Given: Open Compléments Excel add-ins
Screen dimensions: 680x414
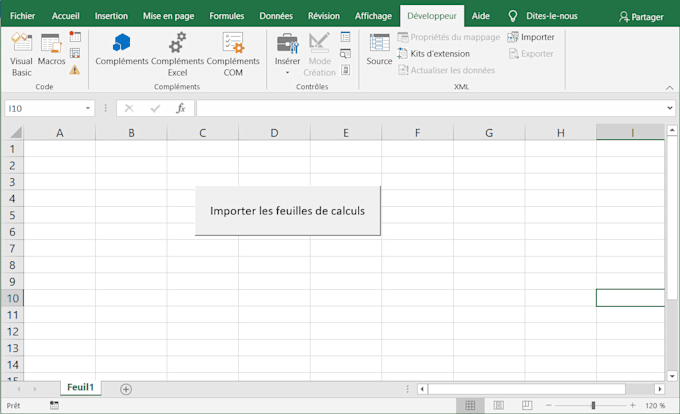Looking at the screenshot, I should (x=177, y=55).
